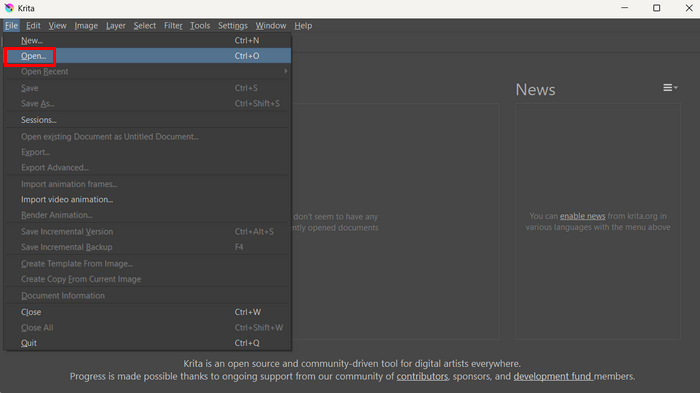Screen dimensions: 700x393
Task: Click the Export... menu entry
Action: (147, 152)
